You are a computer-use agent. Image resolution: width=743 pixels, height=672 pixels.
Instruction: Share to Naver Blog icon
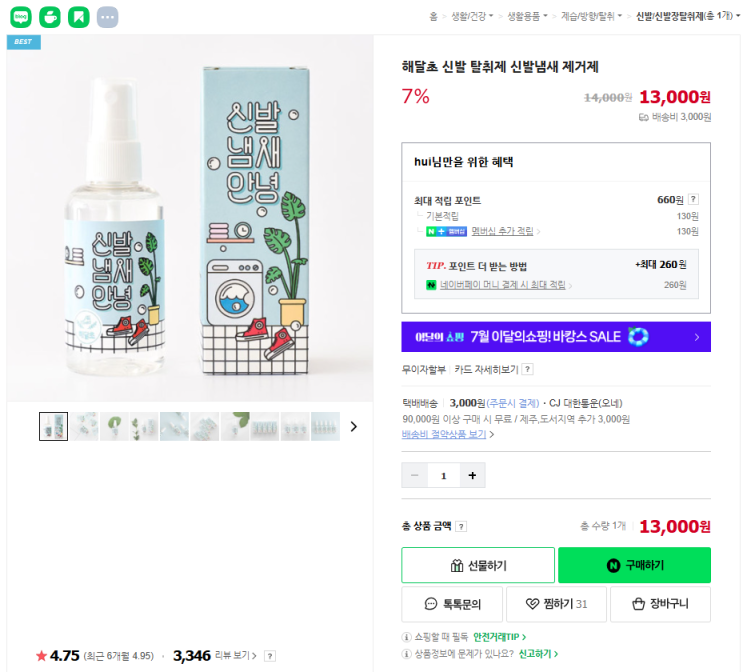point(21,17)
